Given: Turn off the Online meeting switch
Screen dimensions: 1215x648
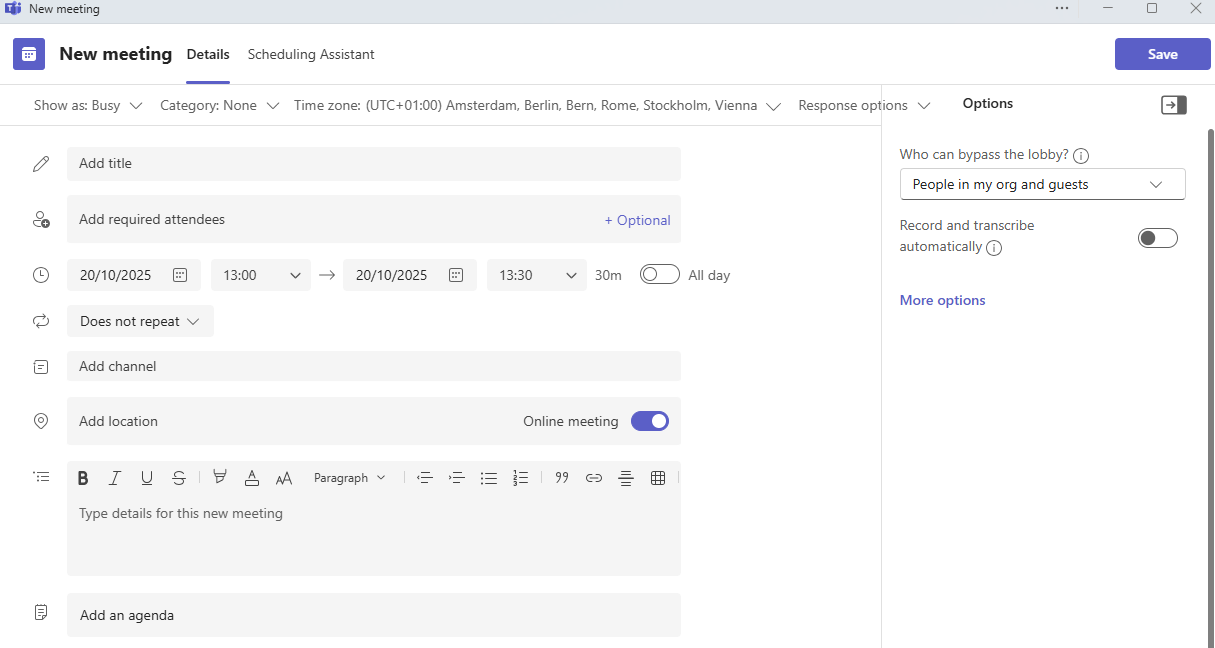Looking at the screenshot, I should click(650, 421).
